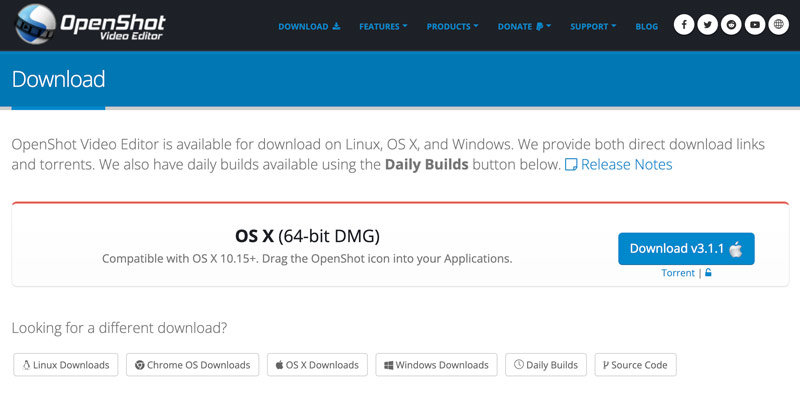Open the Donate dropdown menu
Viewport: 800px width, 400px height.
point(525,26)
